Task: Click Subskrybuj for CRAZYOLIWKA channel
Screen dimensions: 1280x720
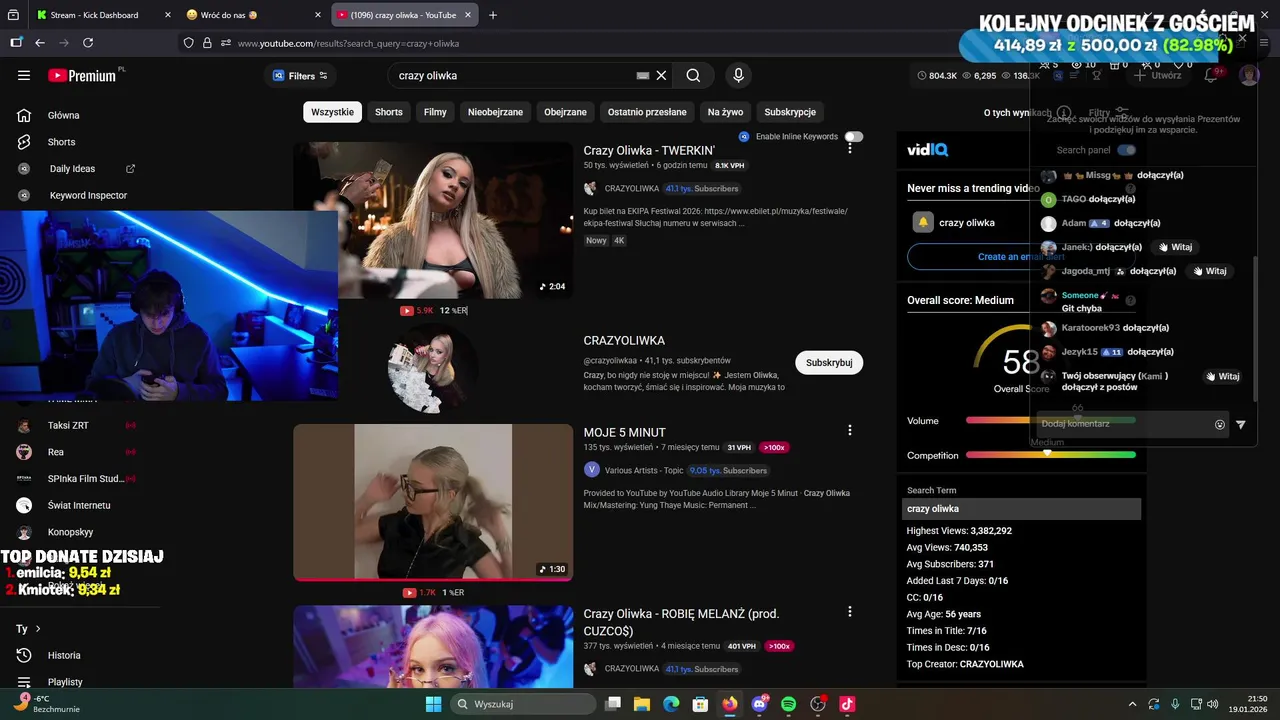Action: pyautogui.click(x=829, y=363)
